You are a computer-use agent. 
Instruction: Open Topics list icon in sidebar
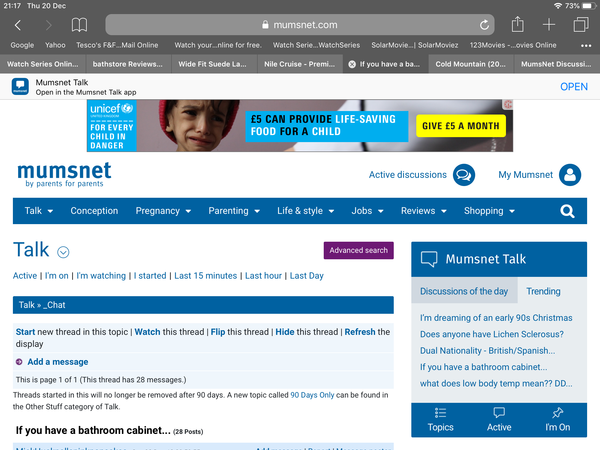[440, 413]
